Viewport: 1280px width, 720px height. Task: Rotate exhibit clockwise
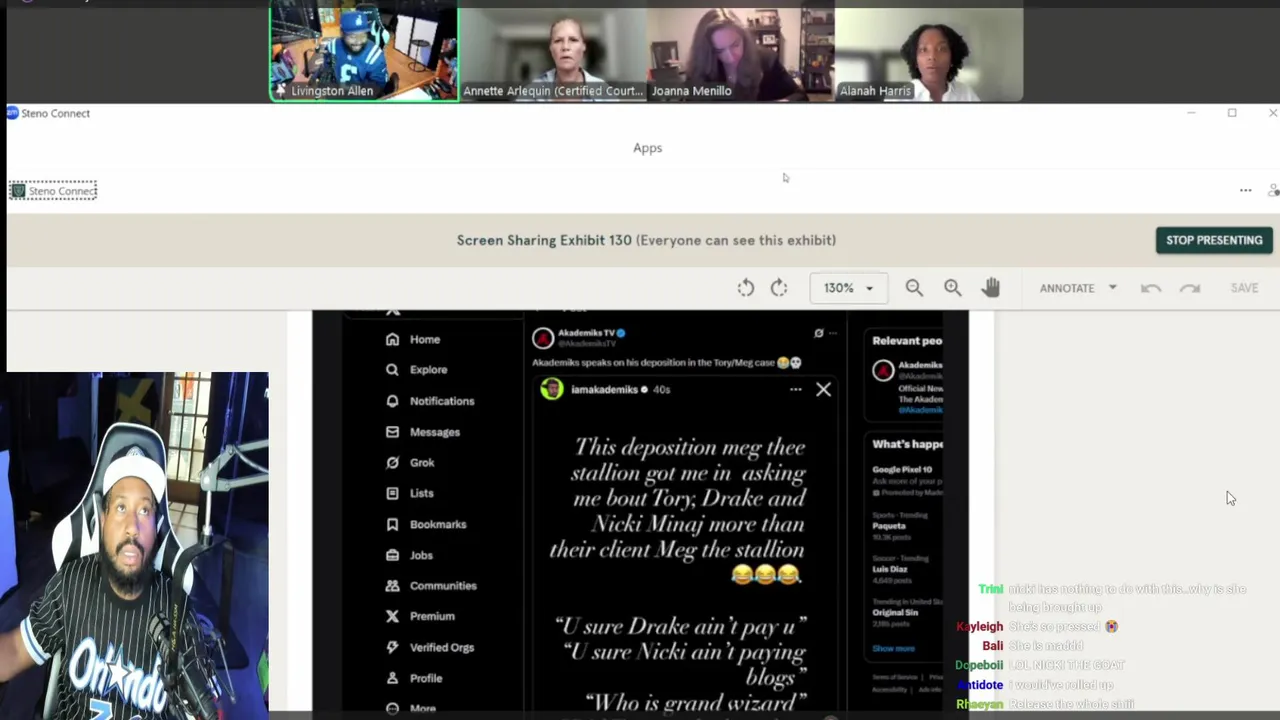point(779,288)
